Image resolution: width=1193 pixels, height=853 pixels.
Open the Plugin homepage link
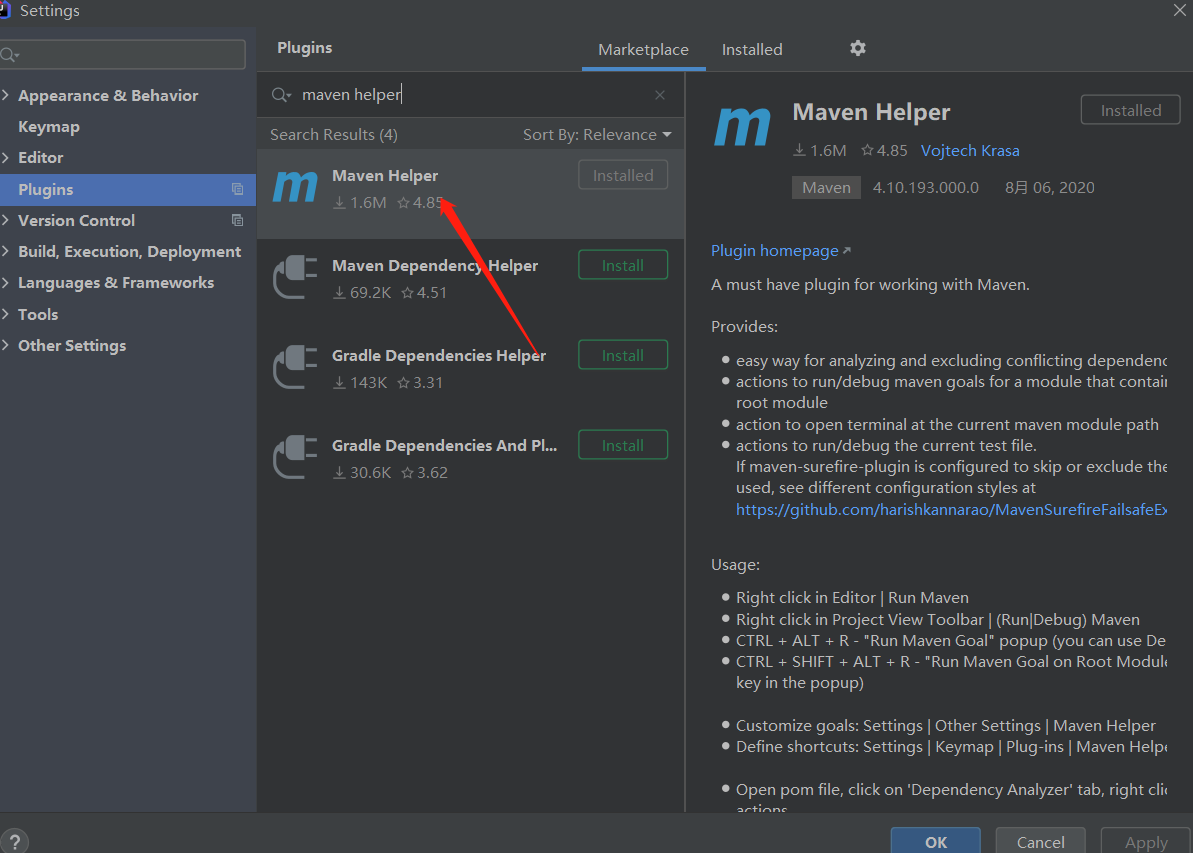pos(781,250)
